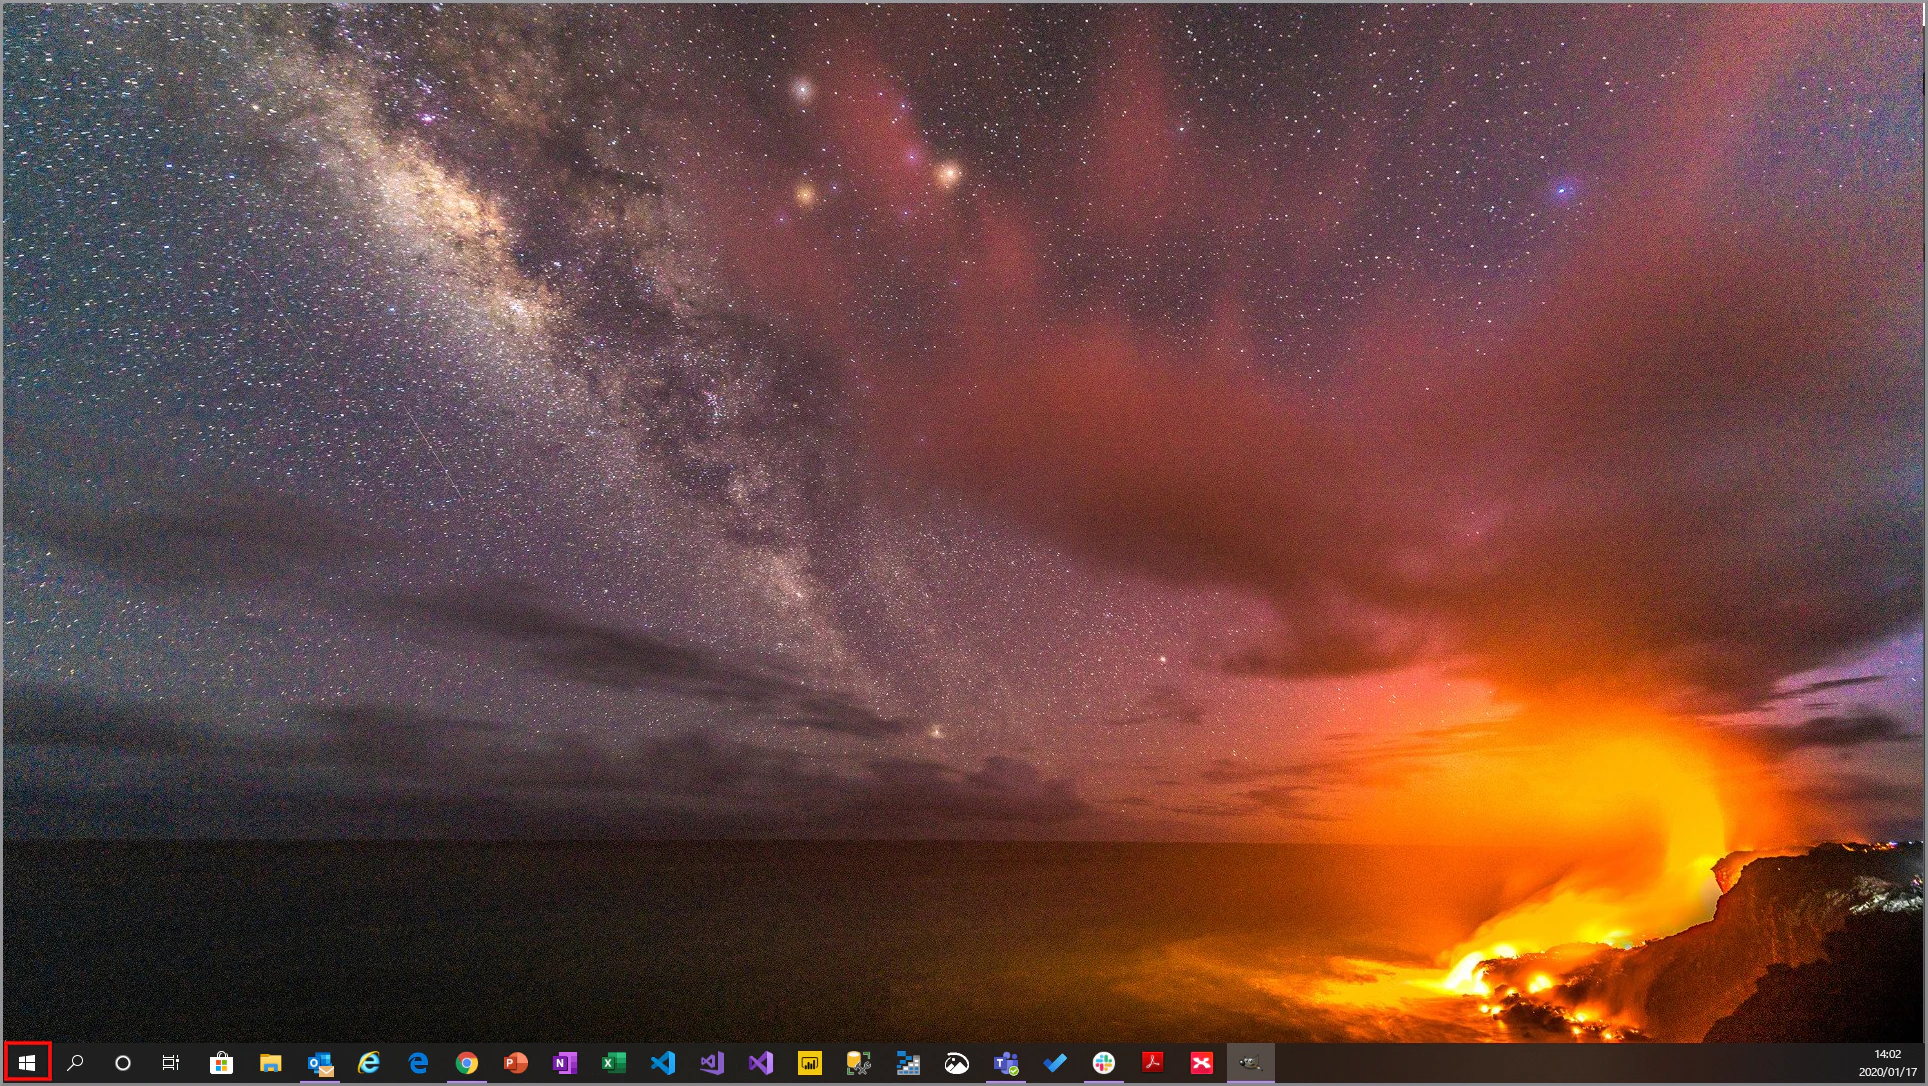Viewport: 1928px width, 1086px height.
Task: Switch to GIMP in taskbar
Action: coord(1251,1063)
